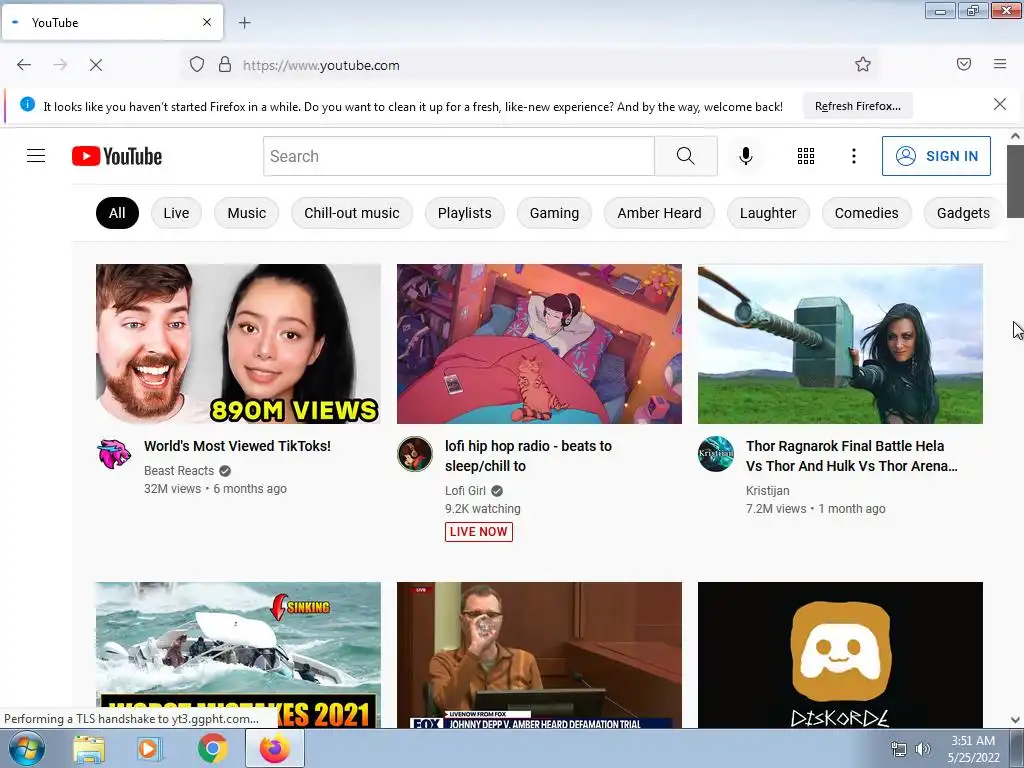Select the Comedies filter chip
This screenshot has width=1024, height=768.
(x=867, y=213)
